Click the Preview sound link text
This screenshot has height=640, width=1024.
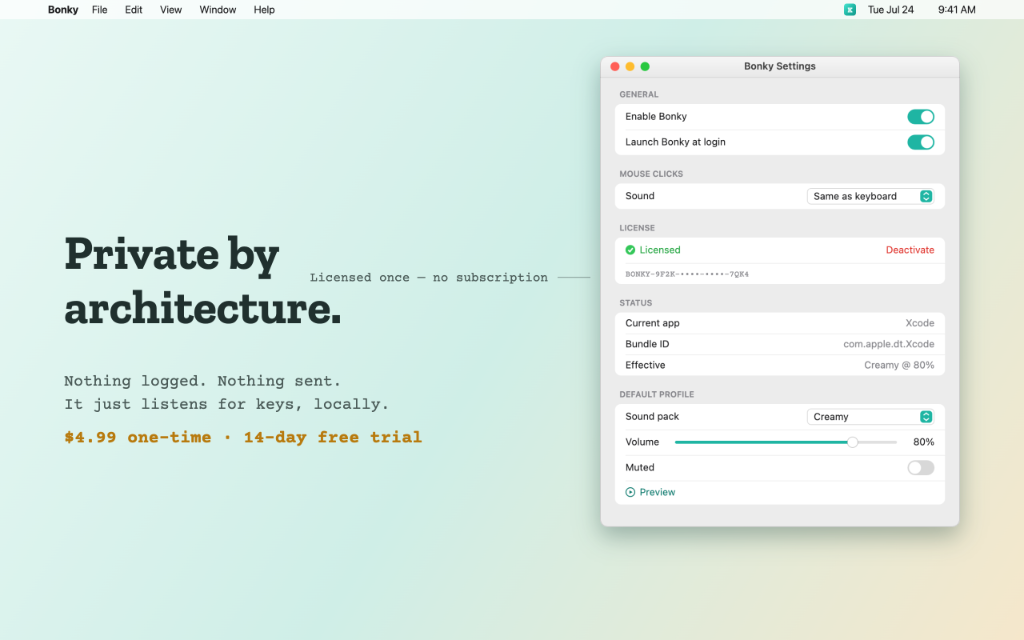[x=657, y=492]
